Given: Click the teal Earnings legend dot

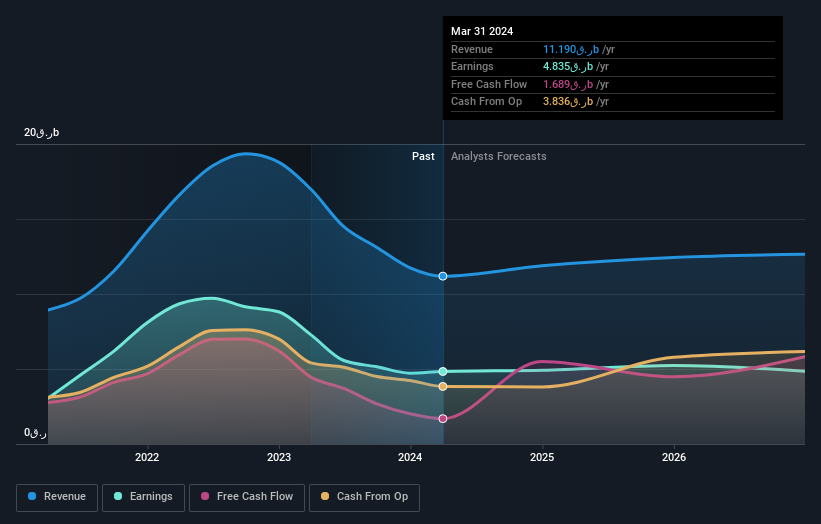Looking at the screenshot, I should 118,496.
